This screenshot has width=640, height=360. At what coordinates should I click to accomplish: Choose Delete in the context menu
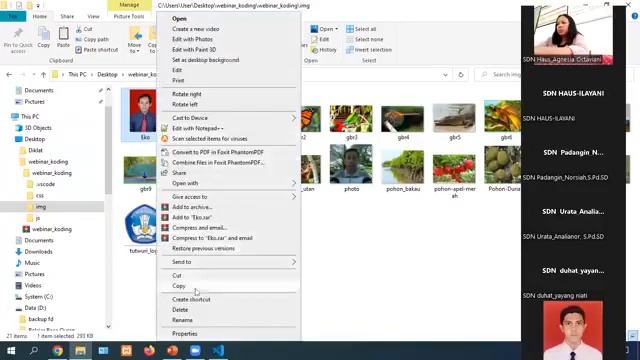pyautogui.click(x=229, y=310)
